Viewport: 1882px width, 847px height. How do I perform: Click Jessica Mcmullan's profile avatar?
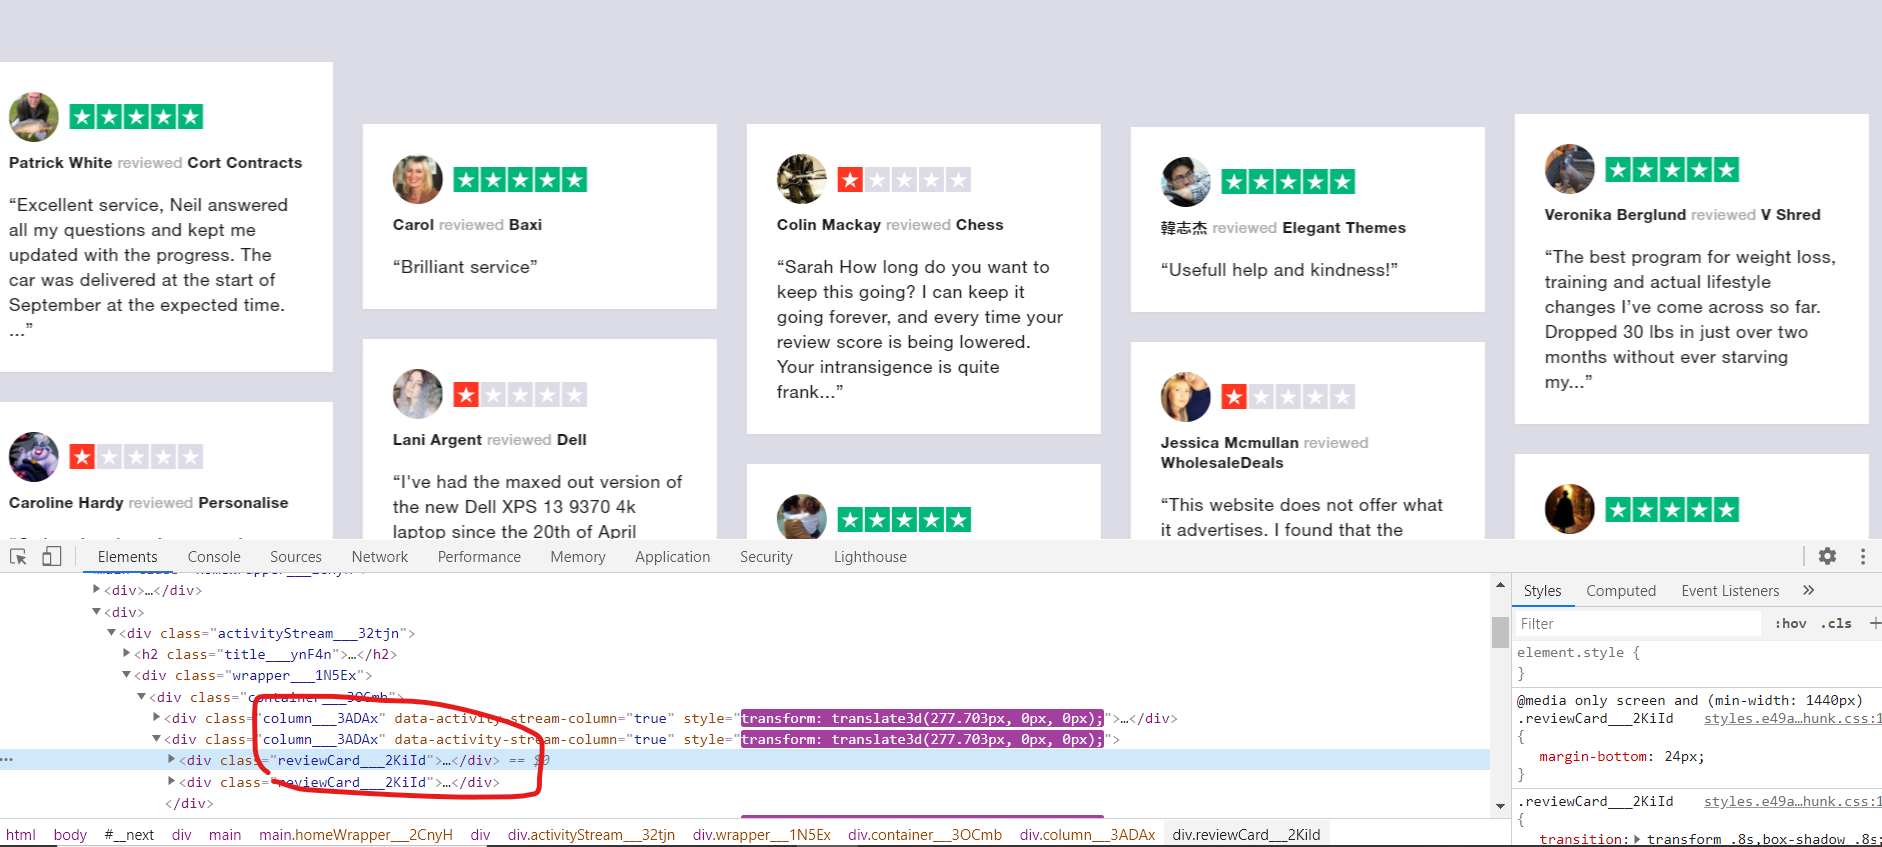pos(1185,397)
